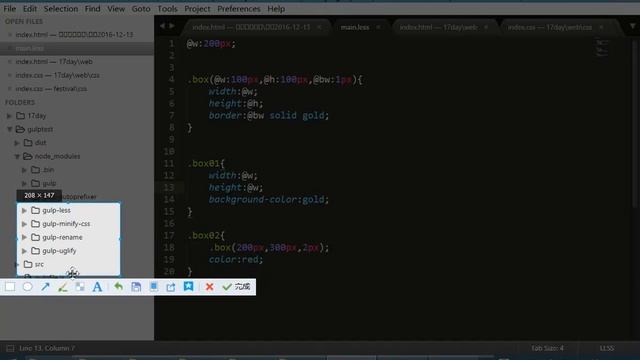Collapse the gulptest folder
The height and width of the screenshot is (360, 640).
point(9,129)
